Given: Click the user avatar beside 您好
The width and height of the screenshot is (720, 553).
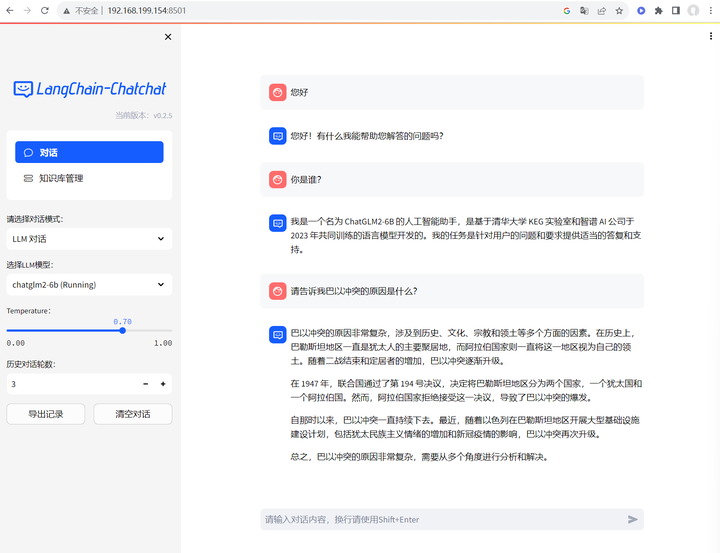Looking at the screenshot, I should pos(278,92).
